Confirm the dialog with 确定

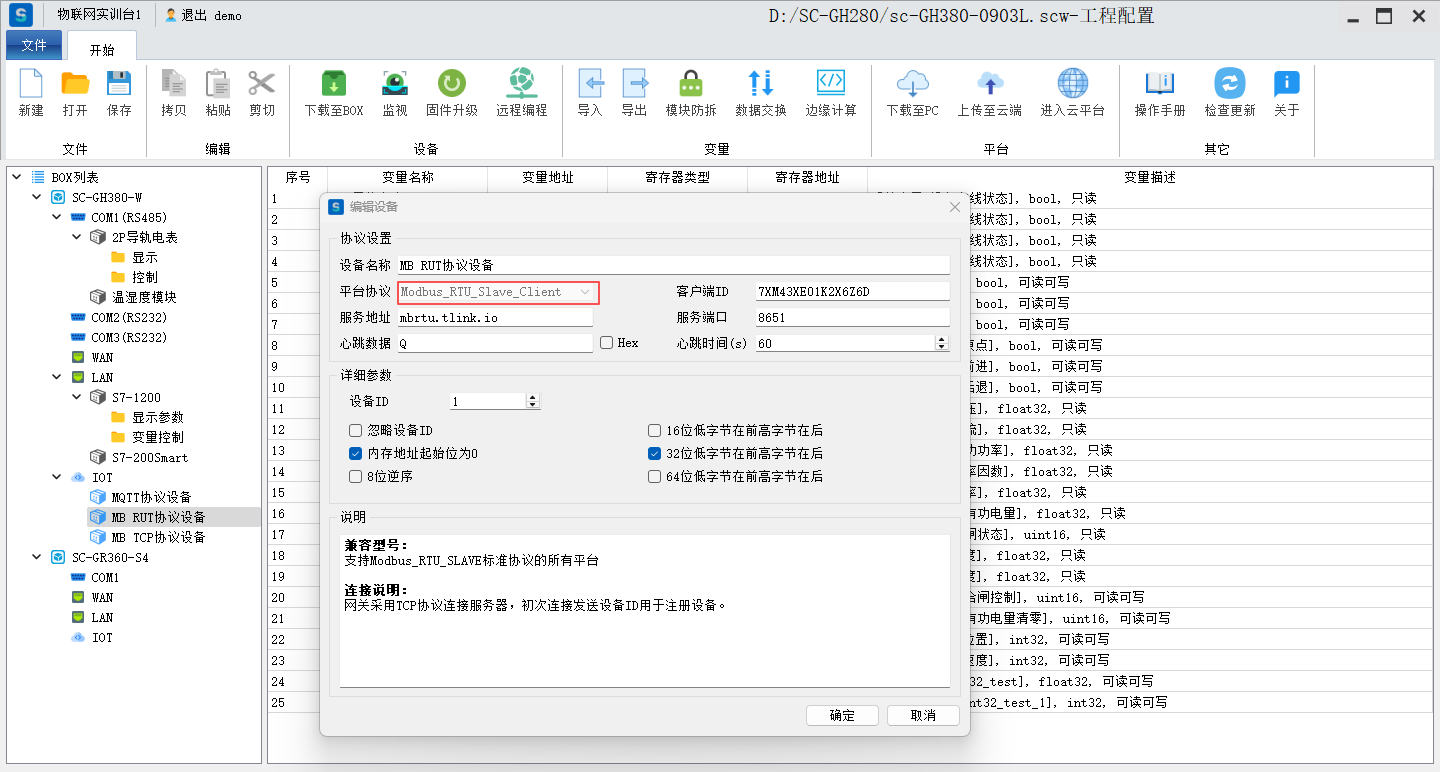[842, 716]
